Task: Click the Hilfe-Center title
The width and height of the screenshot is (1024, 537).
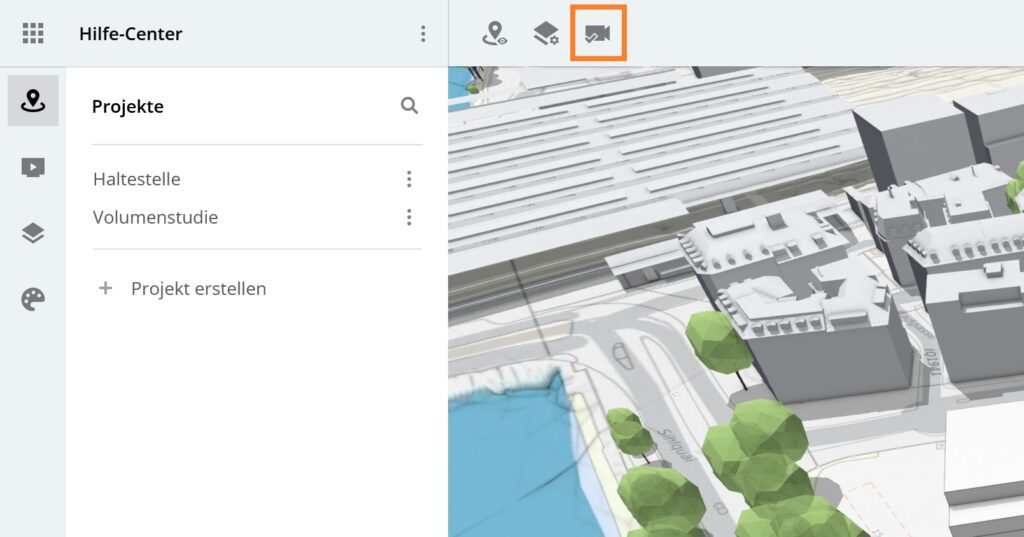Action: 130,34
